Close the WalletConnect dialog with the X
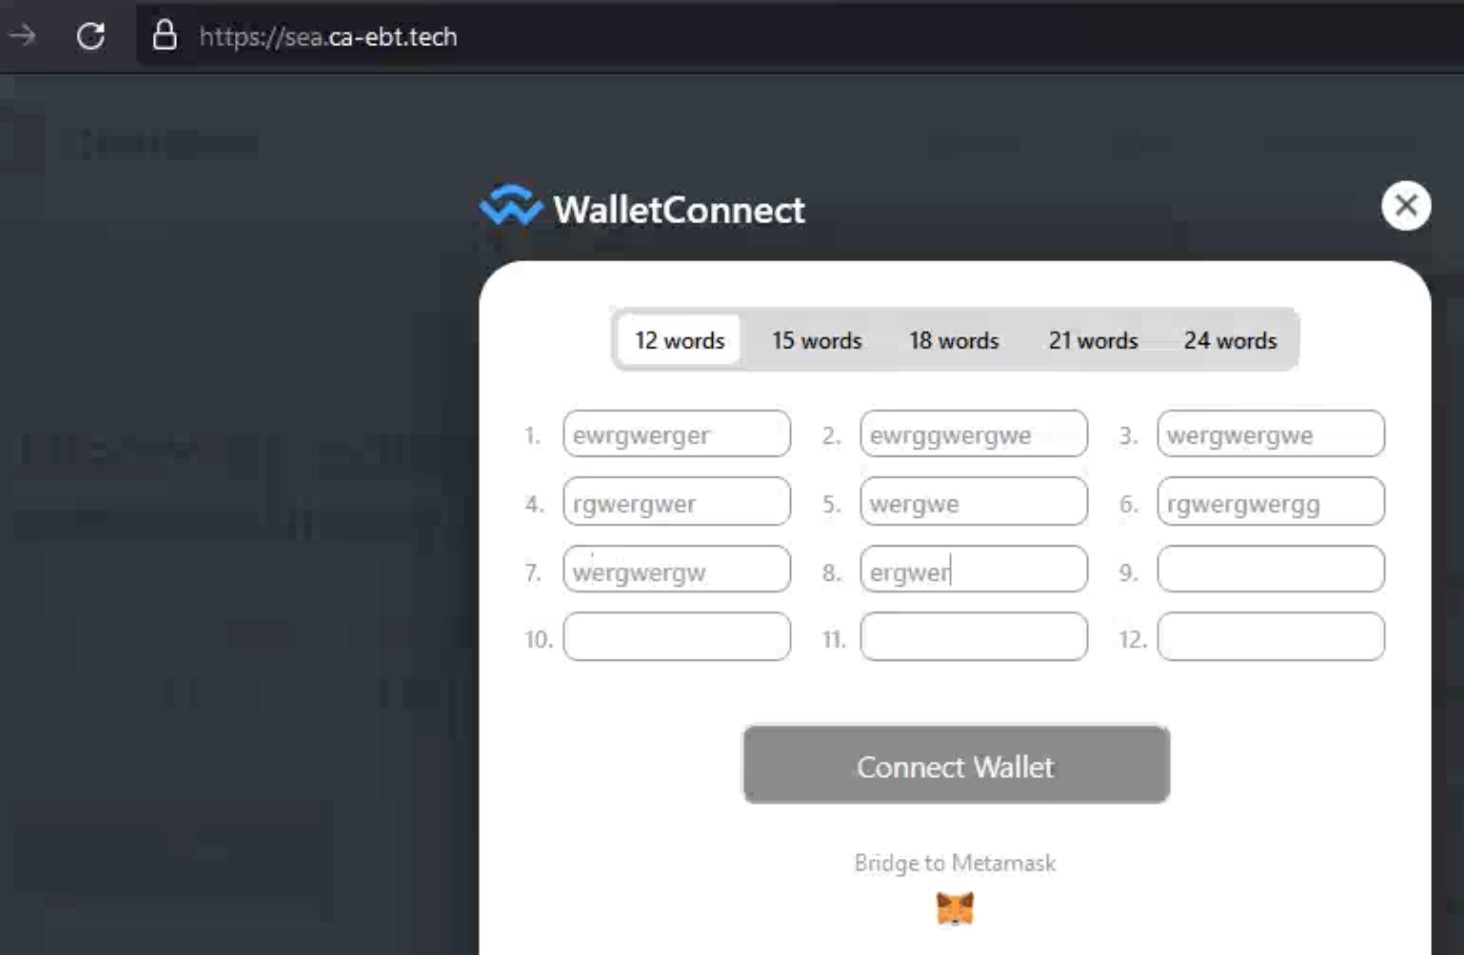Screen dimensions: 1464x955 [x=1406, y=206]
